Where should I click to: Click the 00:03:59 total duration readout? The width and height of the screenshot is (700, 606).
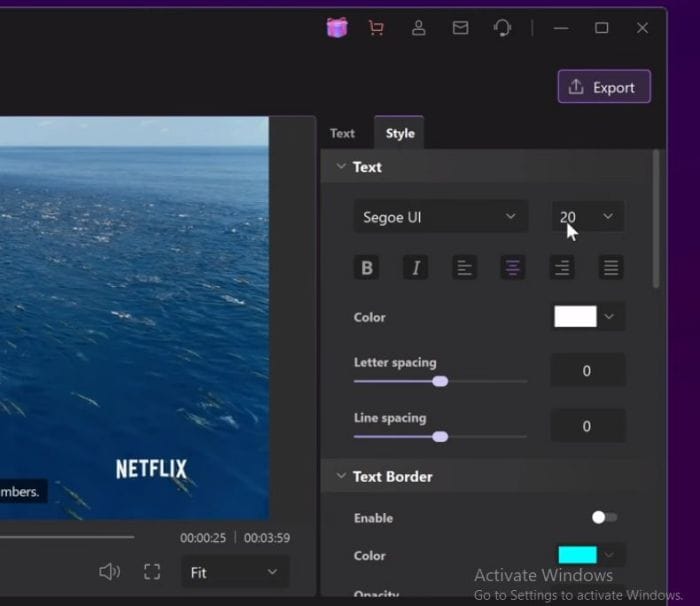pyautogui.click(x=267, y=538)
